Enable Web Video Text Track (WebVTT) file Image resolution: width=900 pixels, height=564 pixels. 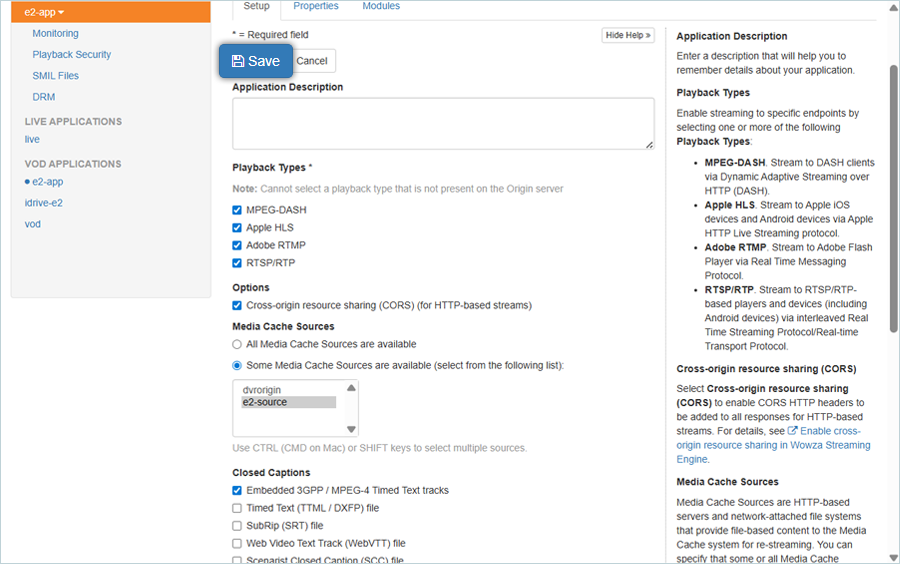(237, 543)
